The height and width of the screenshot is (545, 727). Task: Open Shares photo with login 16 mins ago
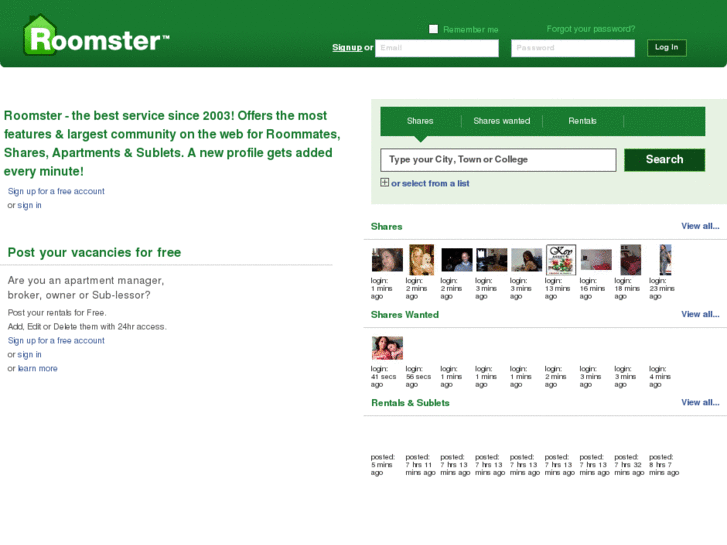596,260
